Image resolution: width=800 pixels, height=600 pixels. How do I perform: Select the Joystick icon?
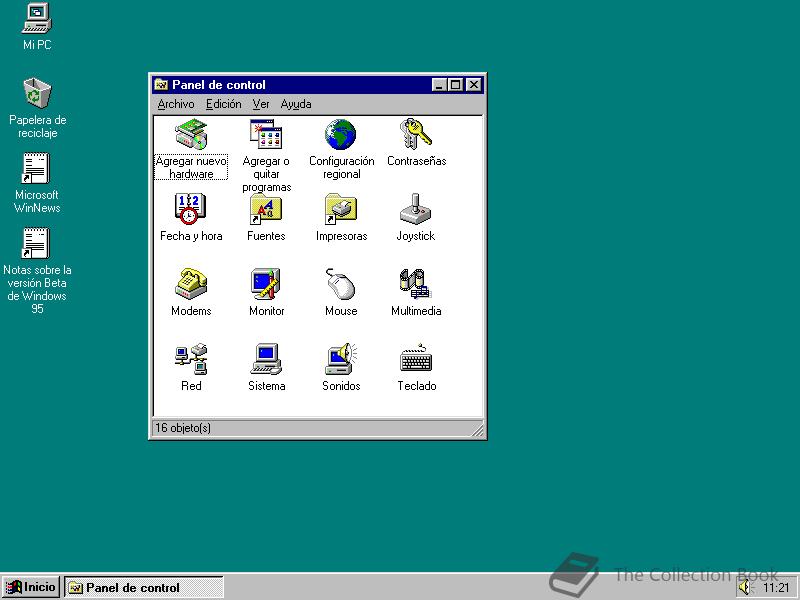tap(415, 209)
